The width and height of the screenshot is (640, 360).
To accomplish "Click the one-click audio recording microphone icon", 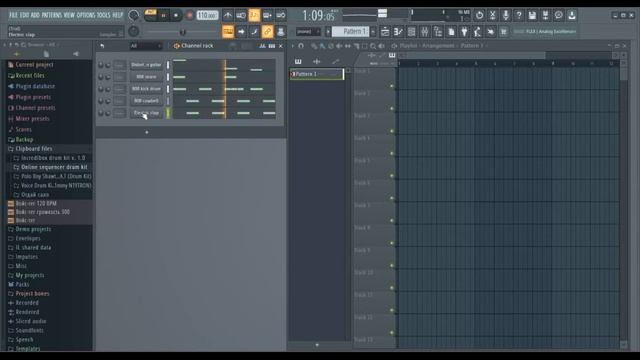I will click(x=506, y=16).
